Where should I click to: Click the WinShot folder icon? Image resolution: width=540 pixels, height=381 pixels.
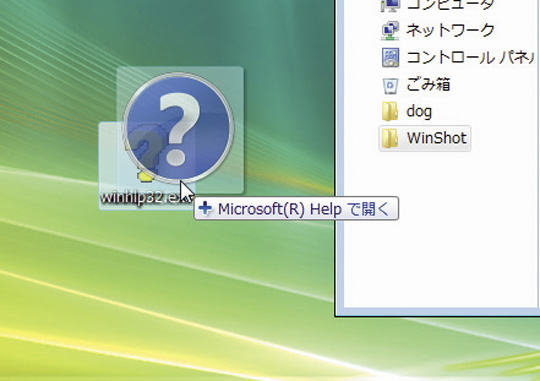(x=390, y=138)
